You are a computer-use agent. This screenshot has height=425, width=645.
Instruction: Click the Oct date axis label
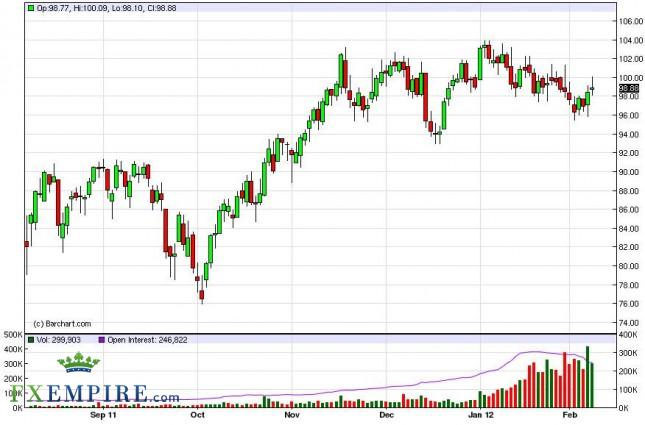point(197,415)
